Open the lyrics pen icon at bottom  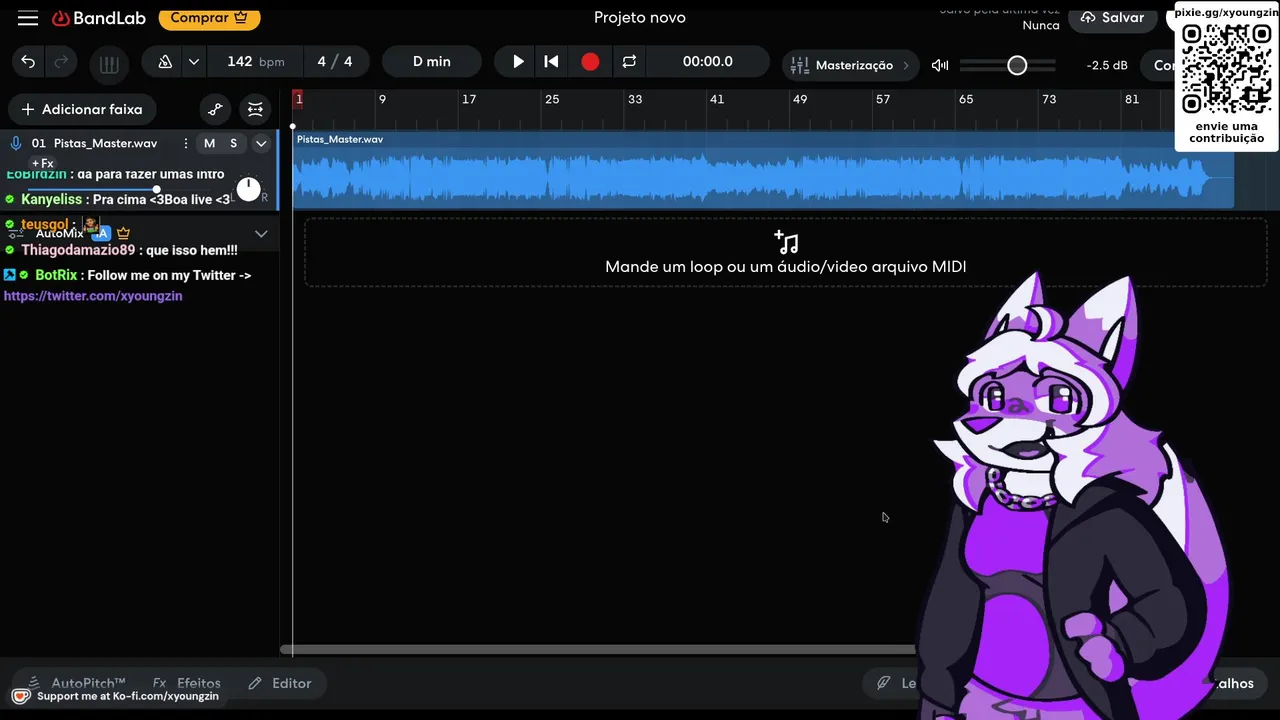pos(883,683)
